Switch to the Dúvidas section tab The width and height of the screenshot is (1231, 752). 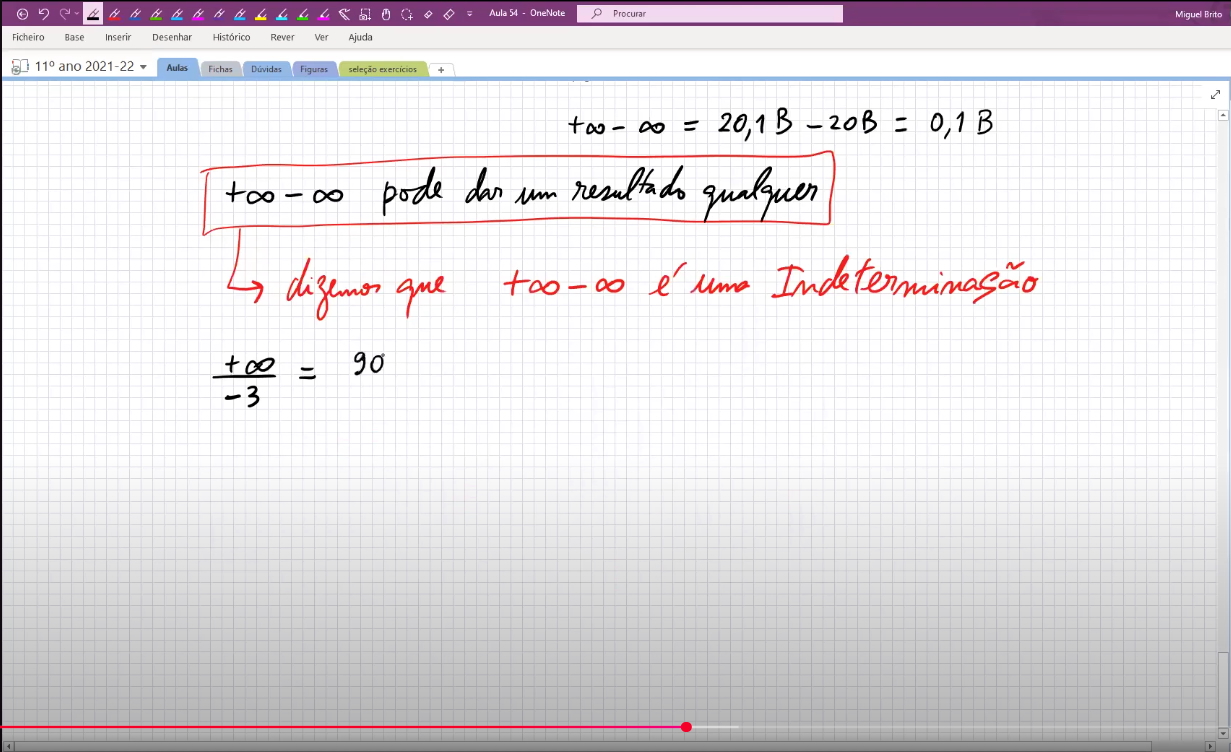click(266, 69)
